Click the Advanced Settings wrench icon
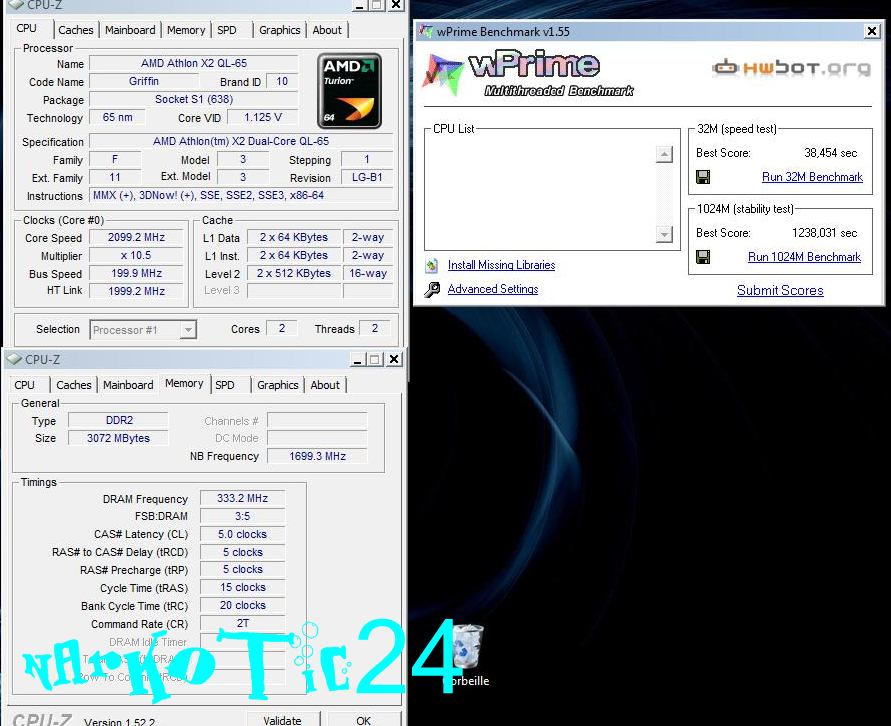Image resolution: width=891 pixels, height=726 pixels. [x=432, y=290]
